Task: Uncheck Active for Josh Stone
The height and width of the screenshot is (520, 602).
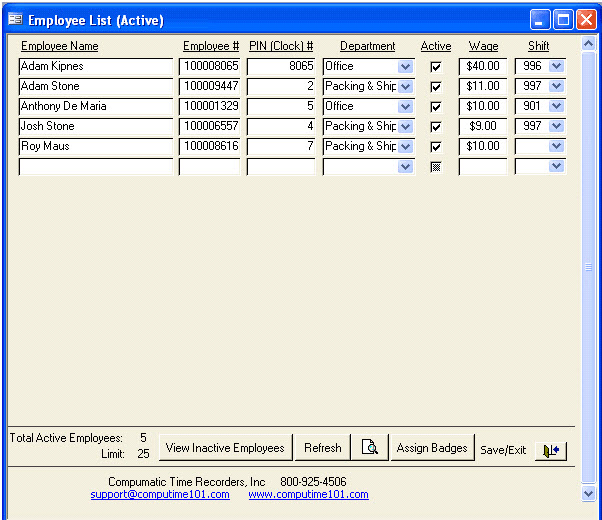Action: [436, 127]
